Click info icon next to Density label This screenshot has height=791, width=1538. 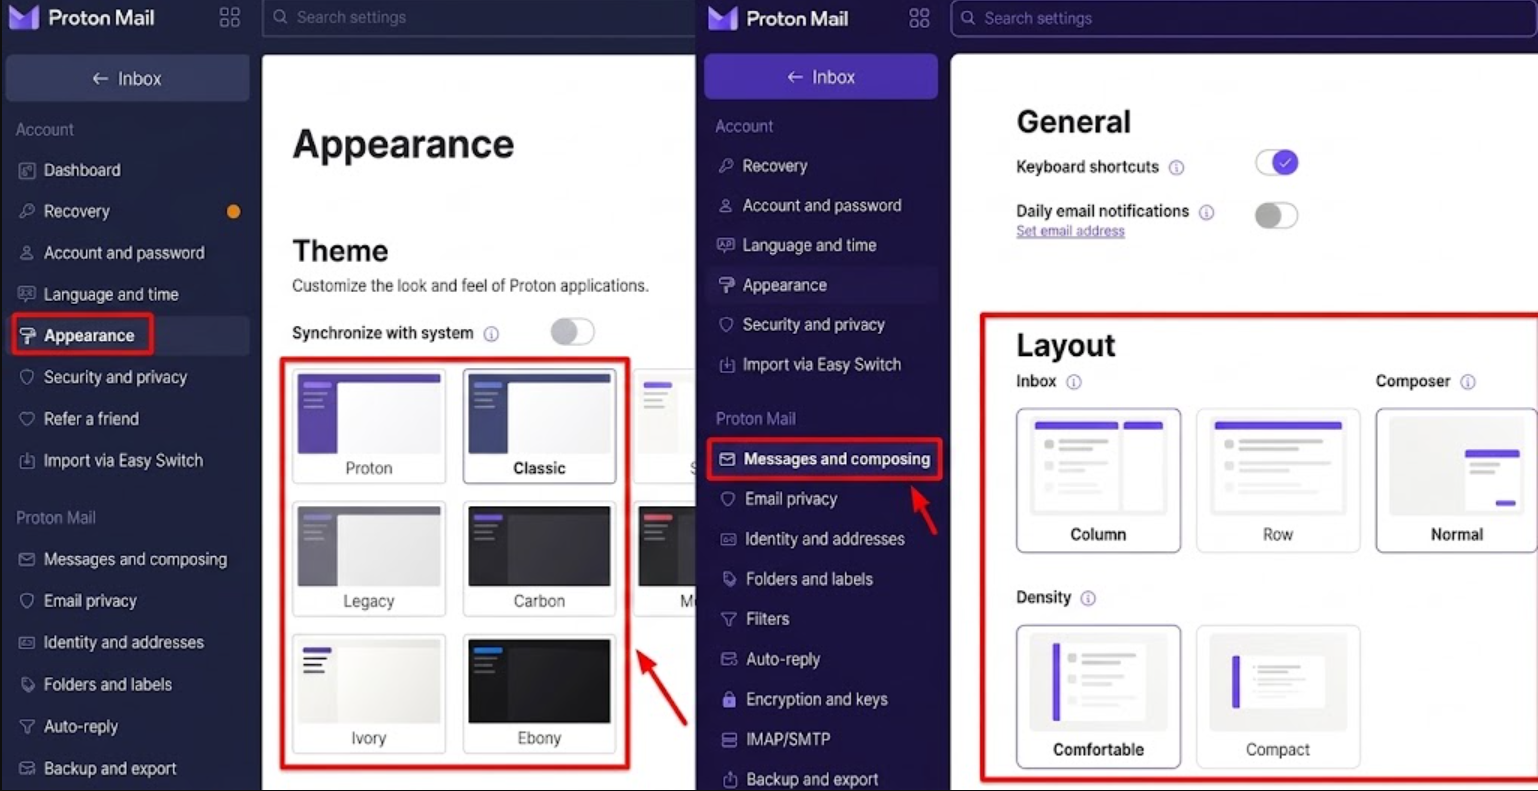(1088, 598)
